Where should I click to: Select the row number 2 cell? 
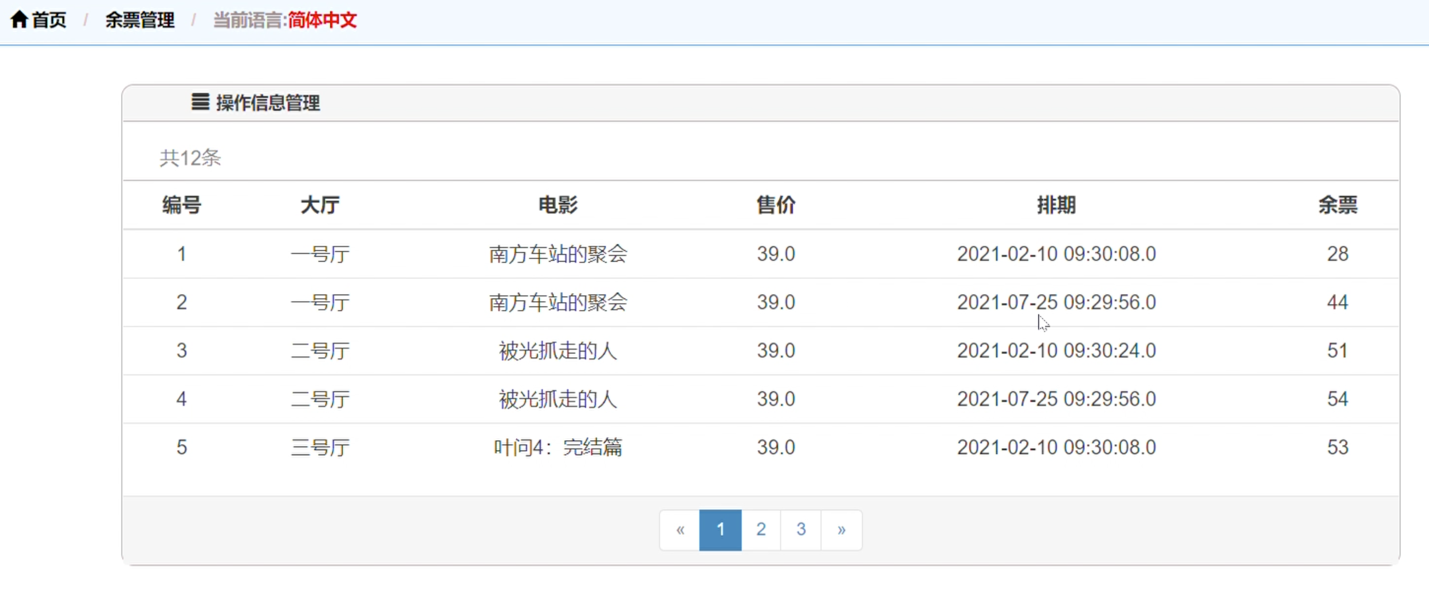(x=182, y=302)
